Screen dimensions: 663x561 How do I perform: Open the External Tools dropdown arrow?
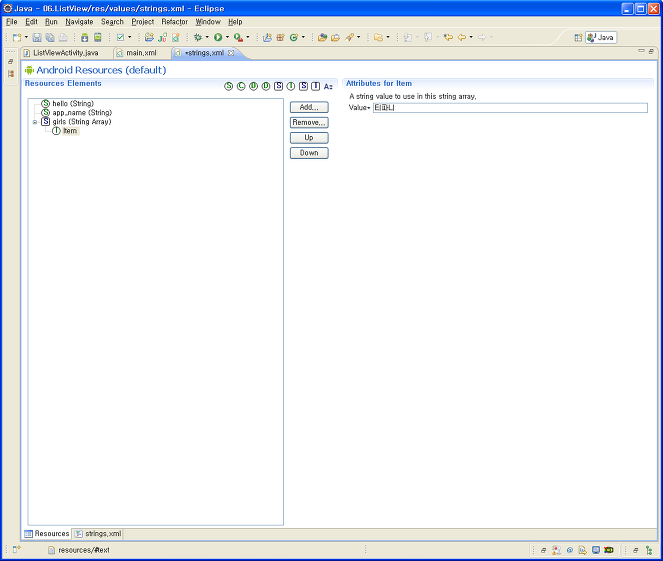247,37
